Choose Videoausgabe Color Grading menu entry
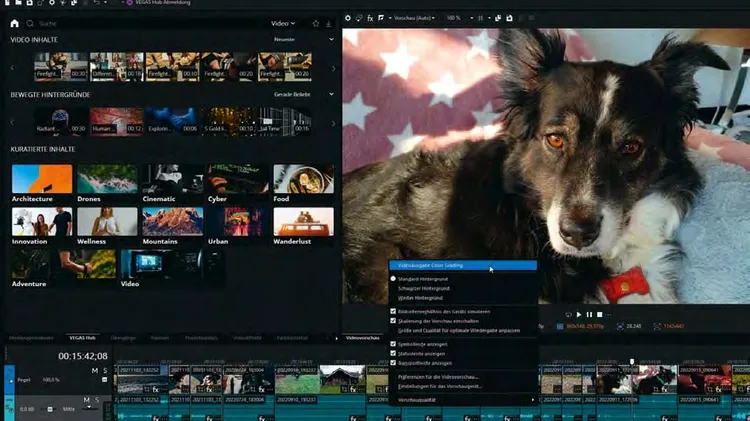The height and width of the screenshot is (421, 750). coord(462,266)
